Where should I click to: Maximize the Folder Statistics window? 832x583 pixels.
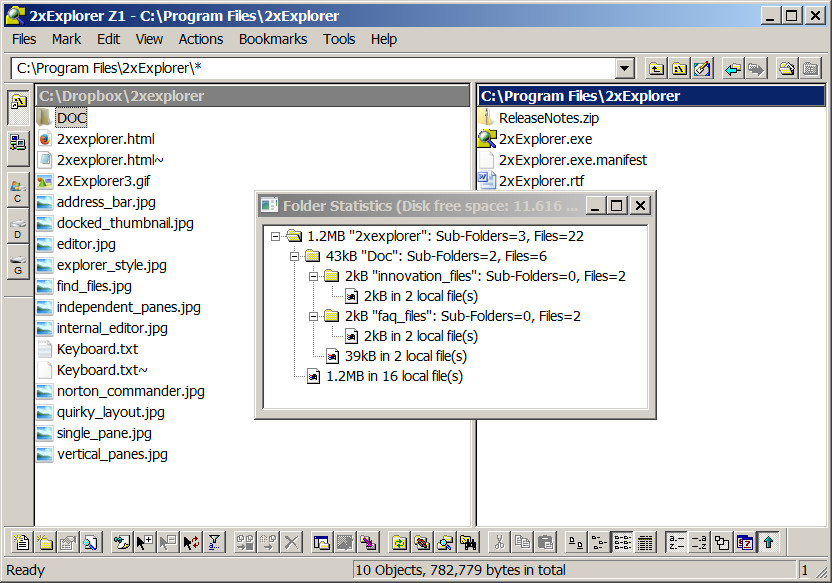(x=617, y=205)
